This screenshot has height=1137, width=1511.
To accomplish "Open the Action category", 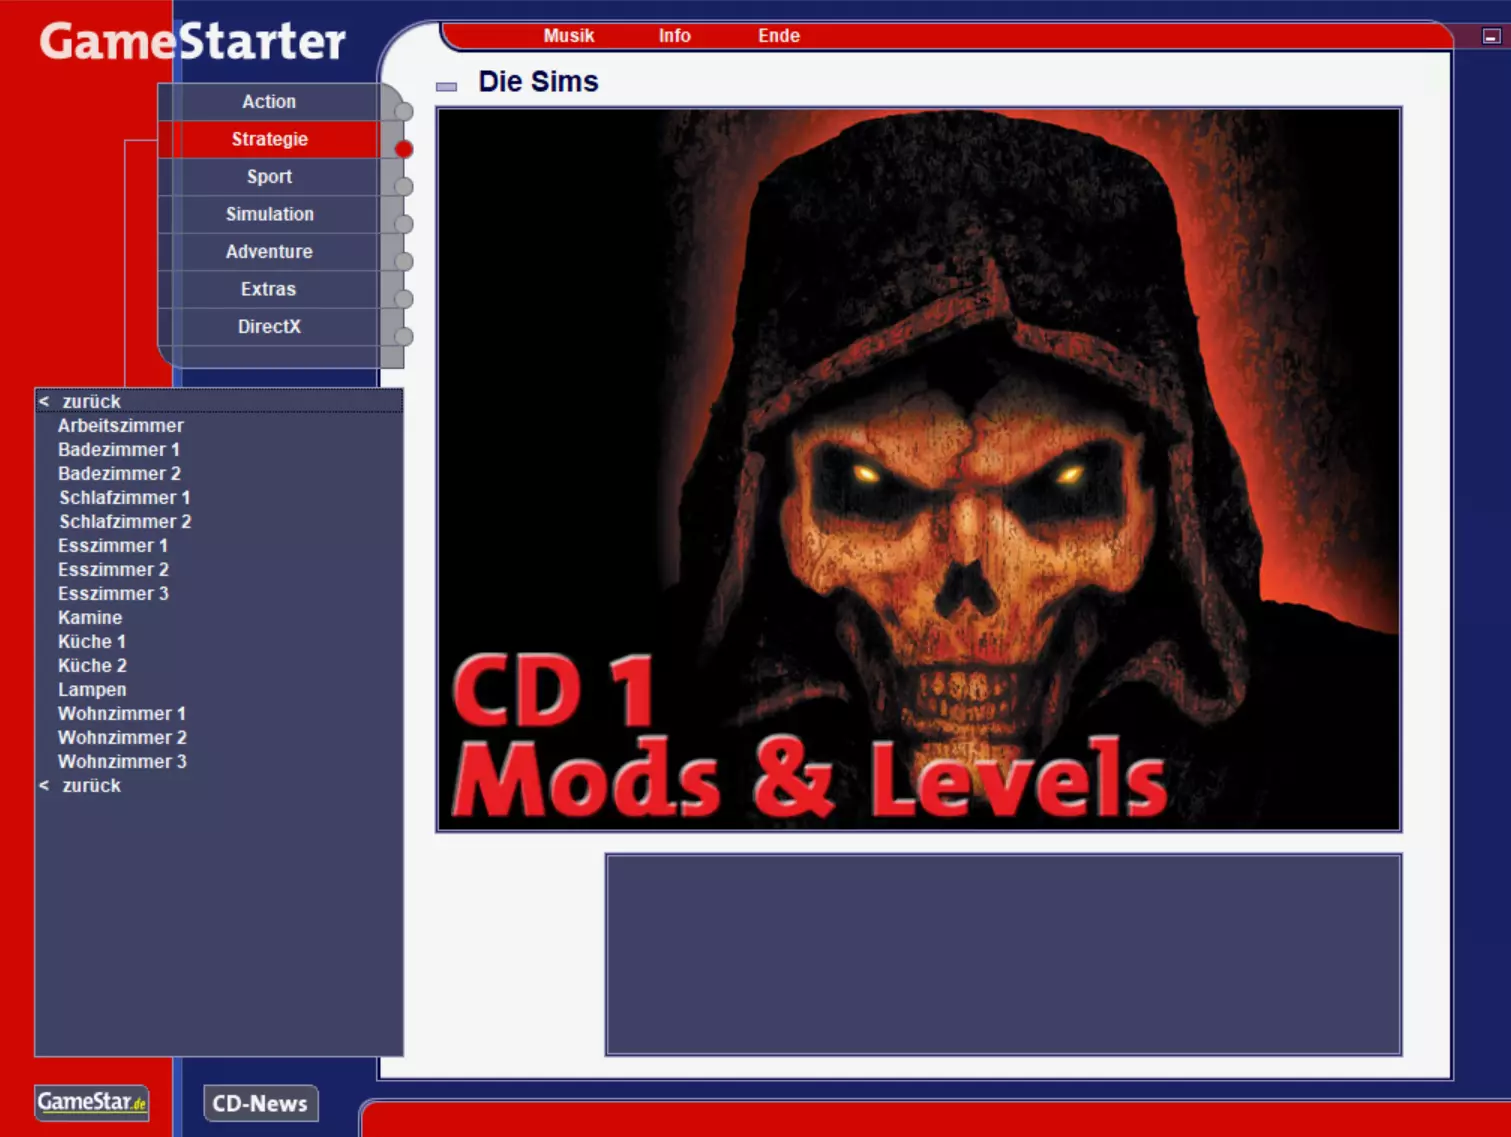I will [268, 102].
